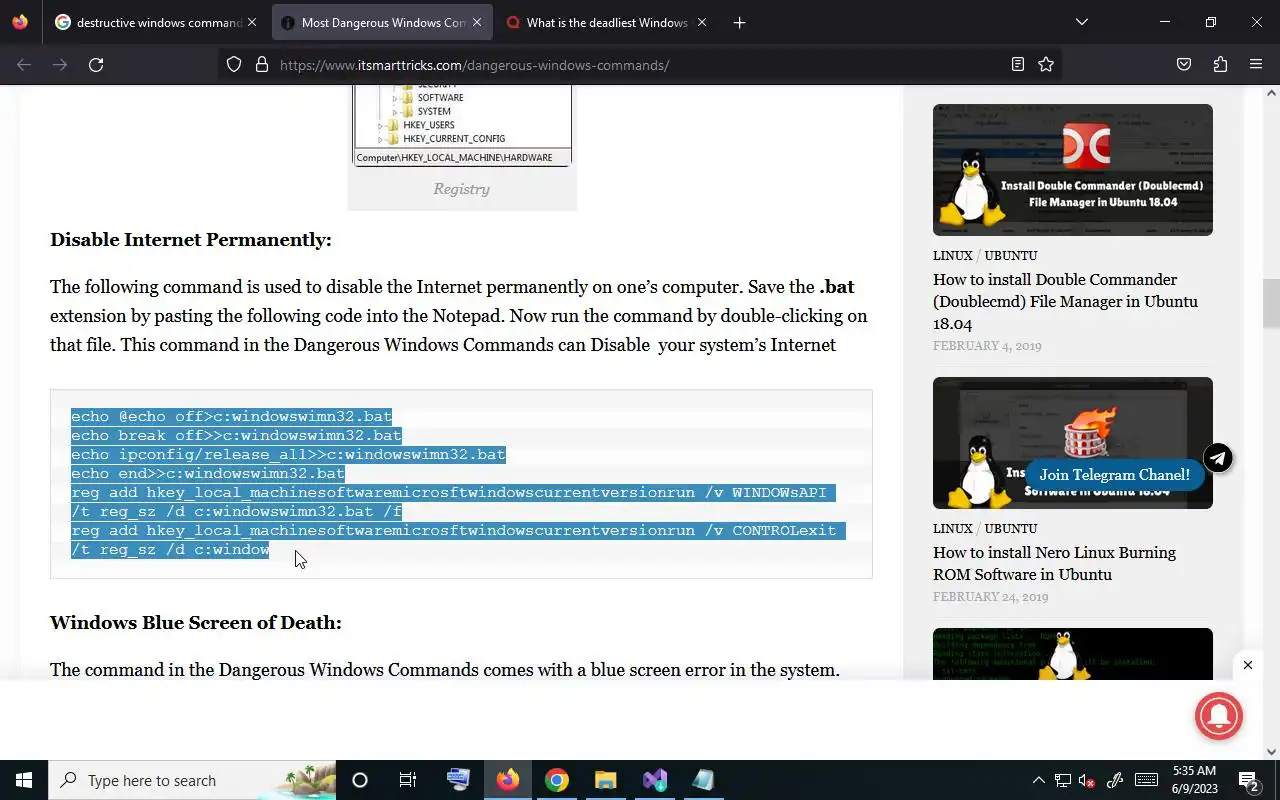View site security padlock info

coord(262,65)
